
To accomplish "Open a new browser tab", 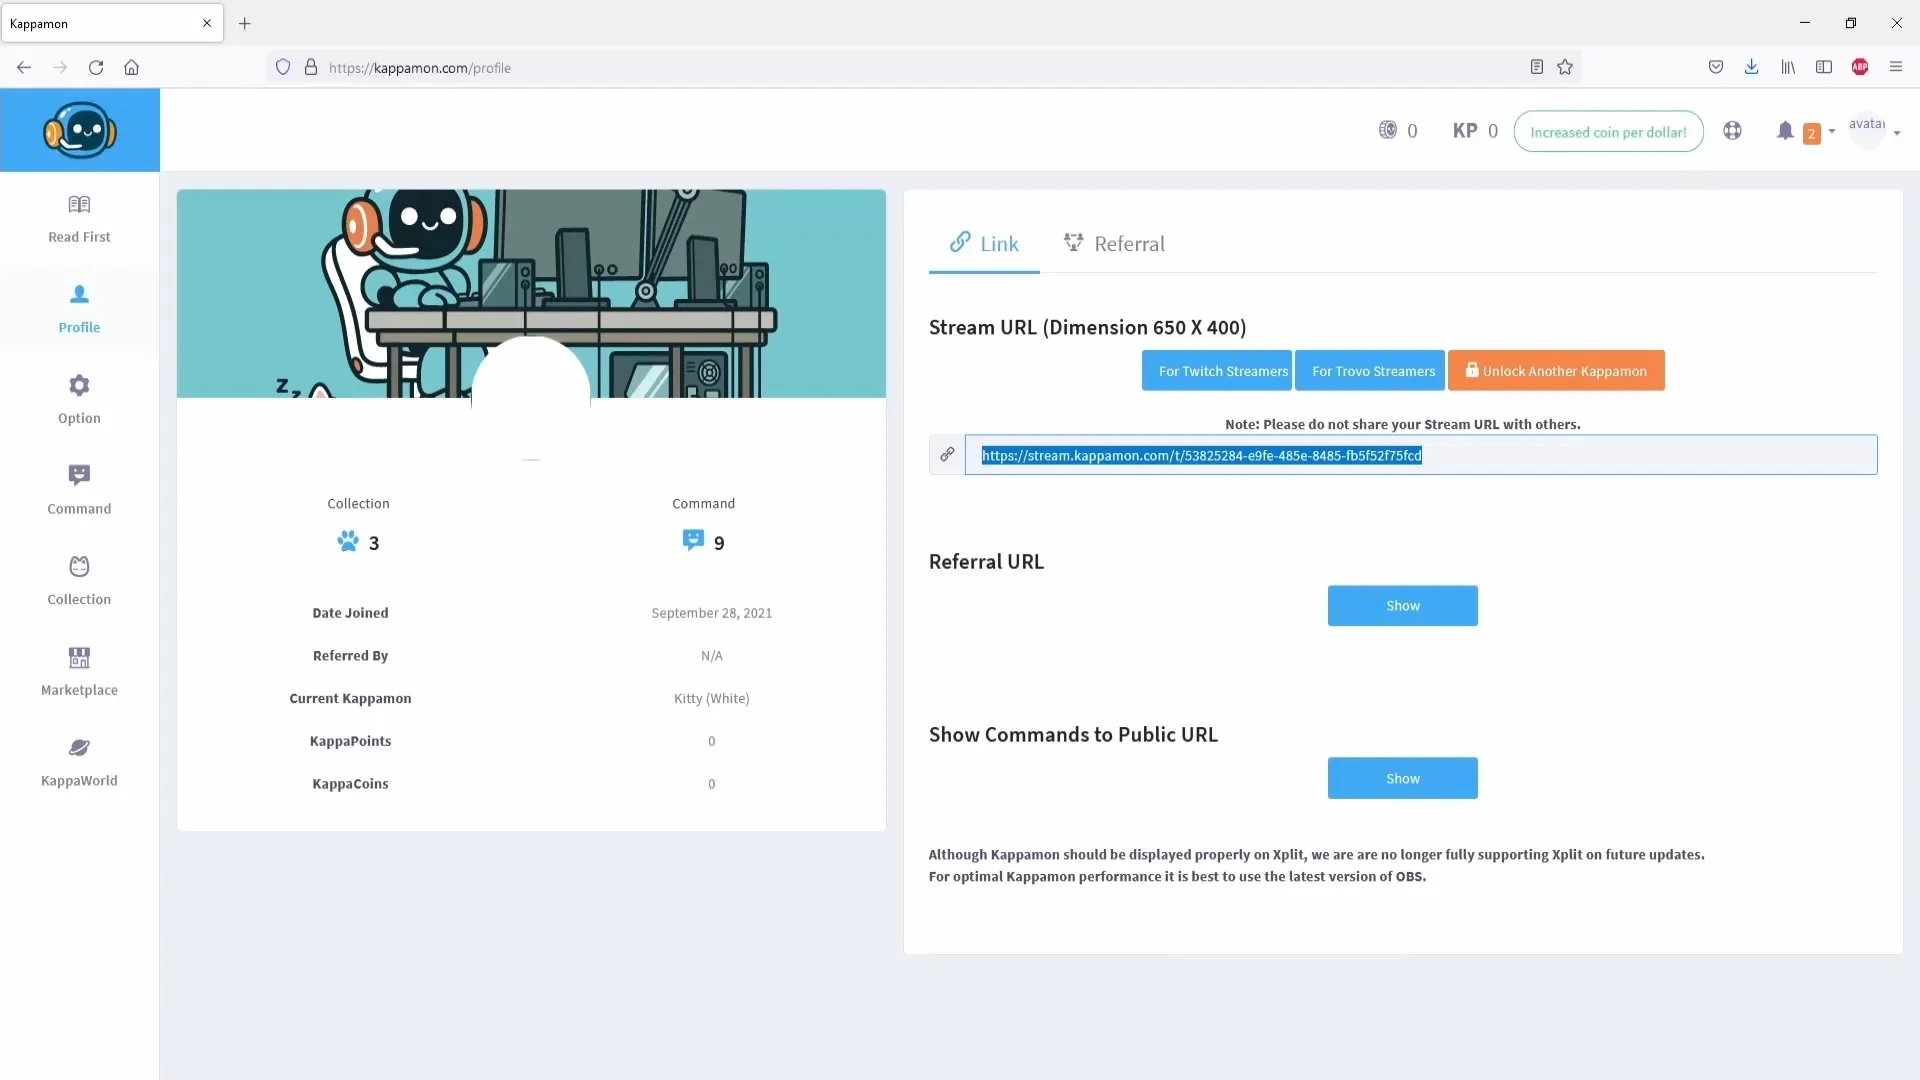I will 245,23.
